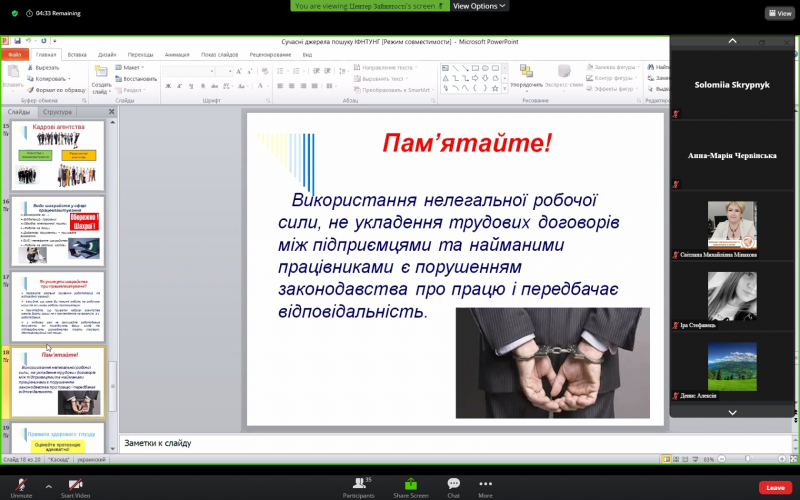Screen dimensions: 800x500
Task: Open the Participants panel
Action: tap(358, 488)
